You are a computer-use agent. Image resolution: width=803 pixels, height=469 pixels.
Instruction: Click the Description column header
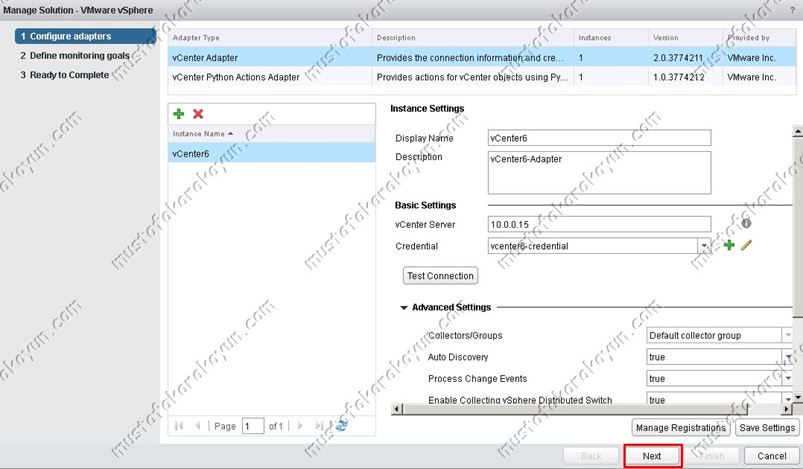[x=473, y=38]
